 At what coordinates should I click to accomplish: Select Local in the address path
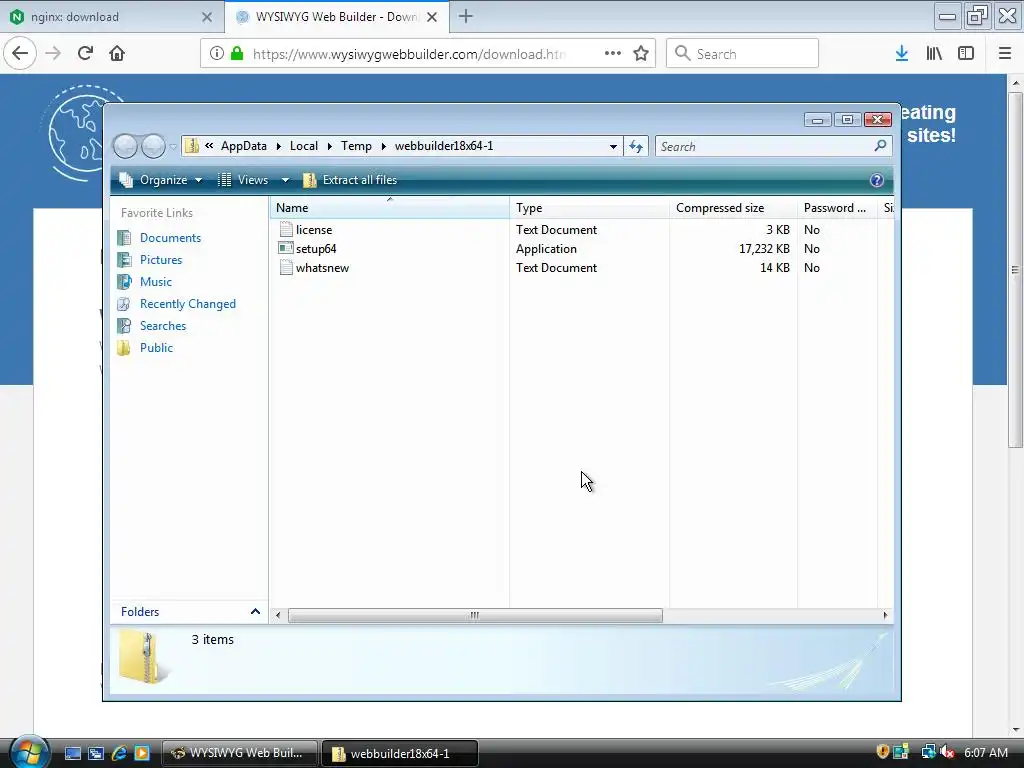click(x=304, y=146)
